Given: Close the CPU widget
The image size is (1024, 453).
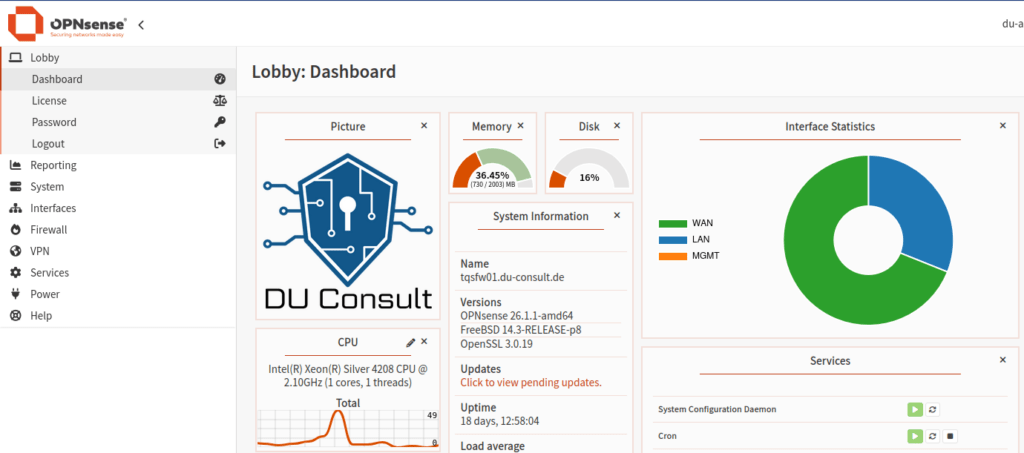Looking at the screenshot, I should coord(424,341).
